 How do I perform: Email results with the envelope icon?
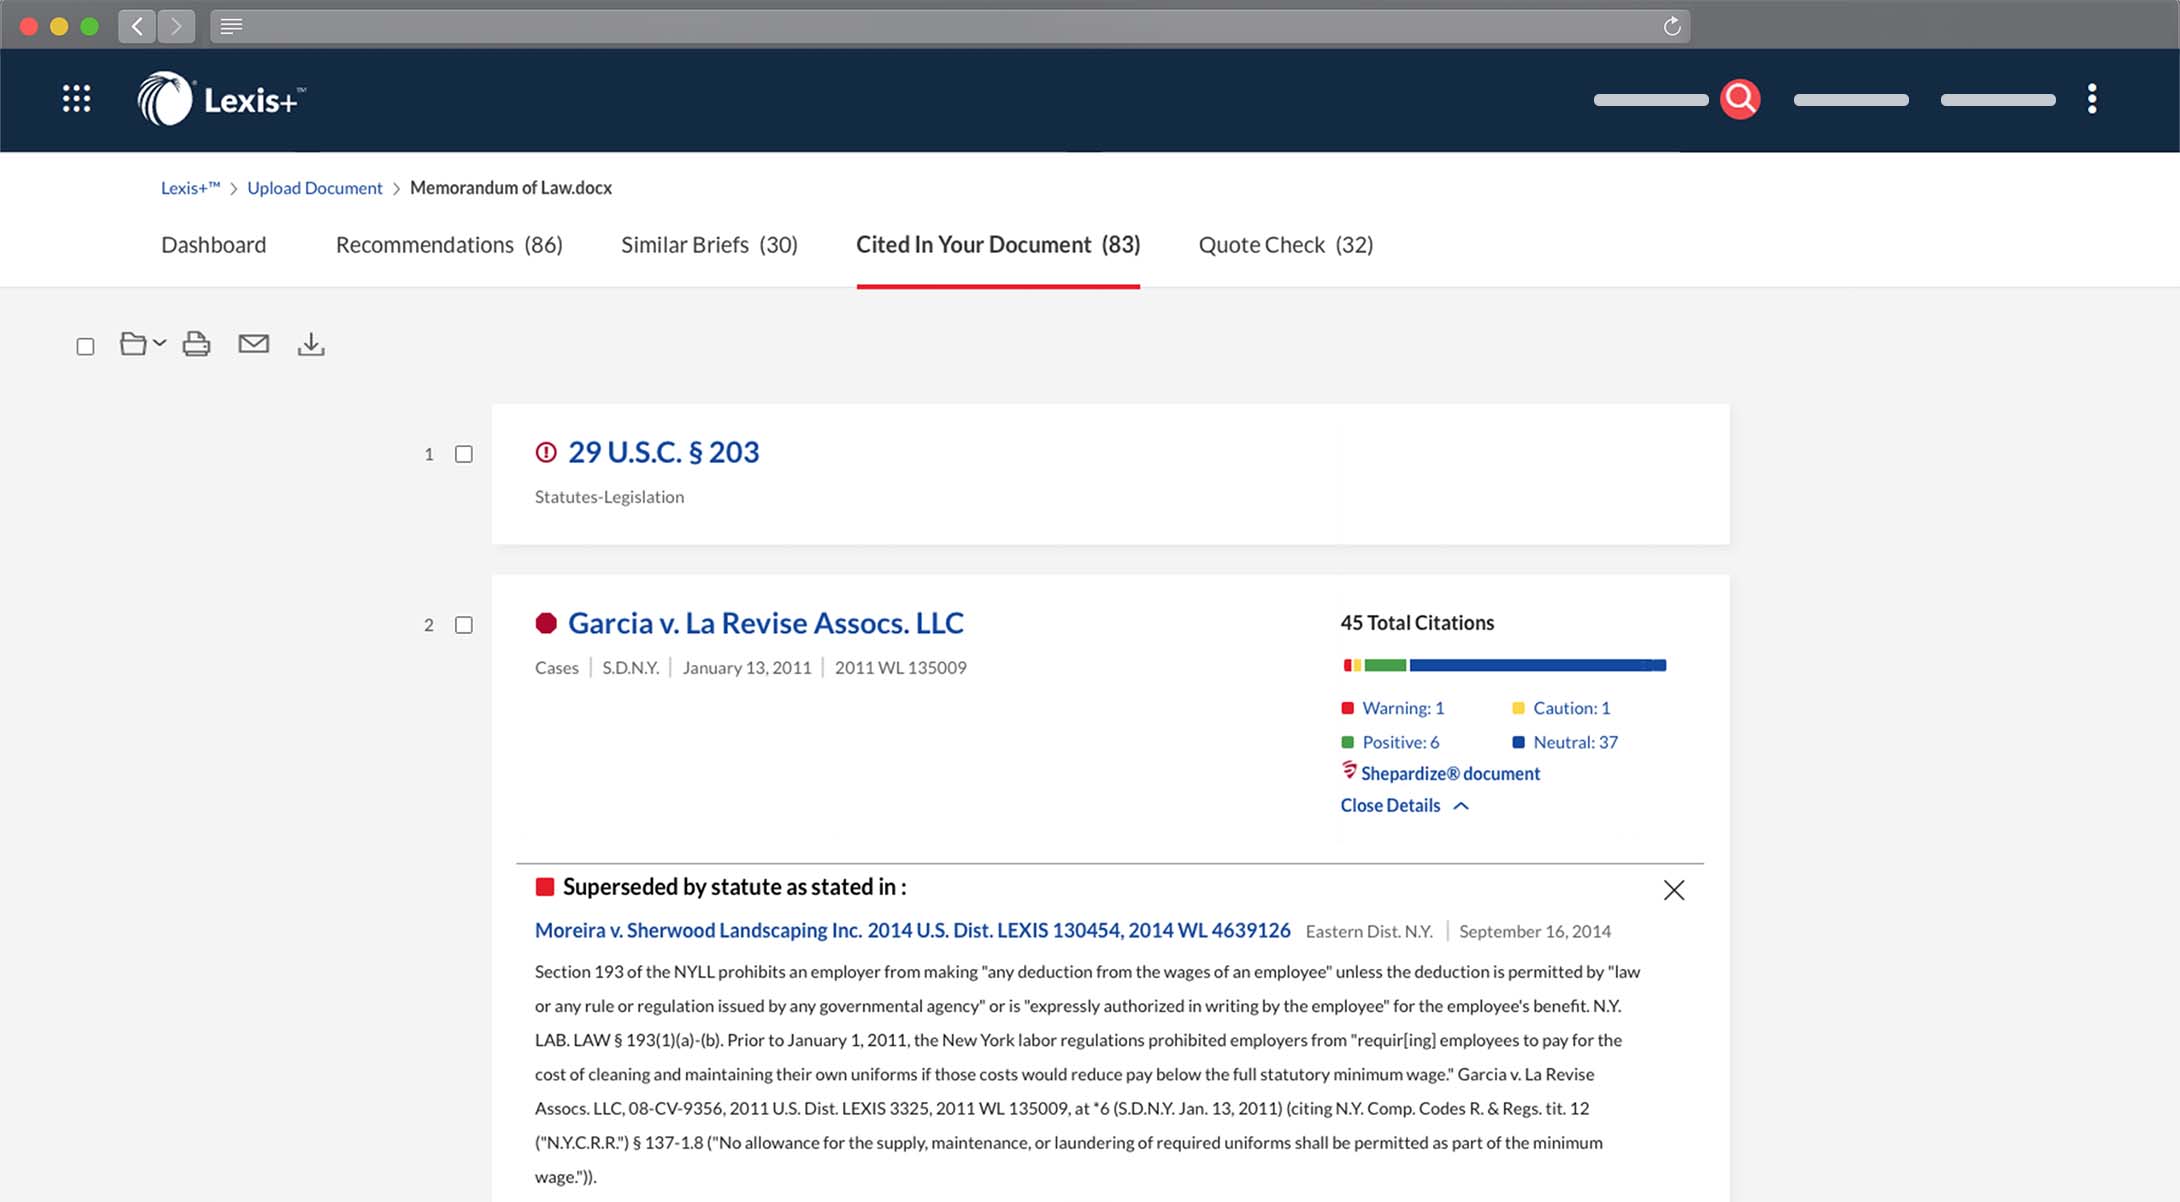254,344
